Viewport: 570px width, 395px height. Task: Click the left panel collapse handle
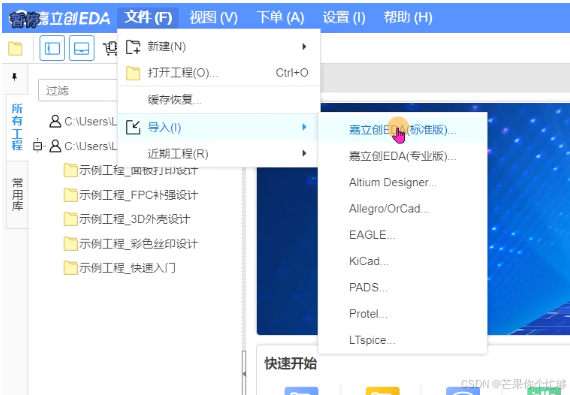click(x=244, y=373)
